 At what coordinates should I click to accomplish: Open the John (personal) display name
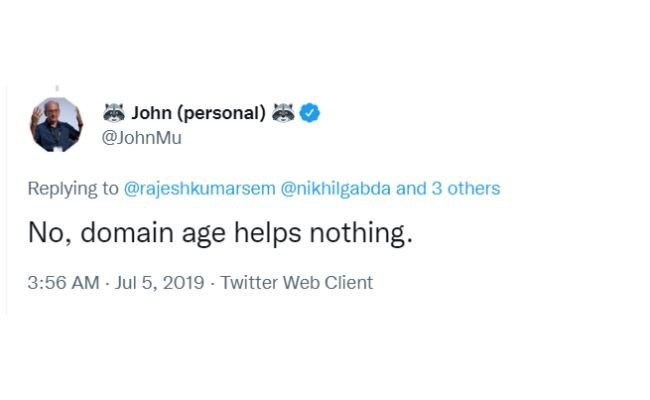[x=198, y=113]
